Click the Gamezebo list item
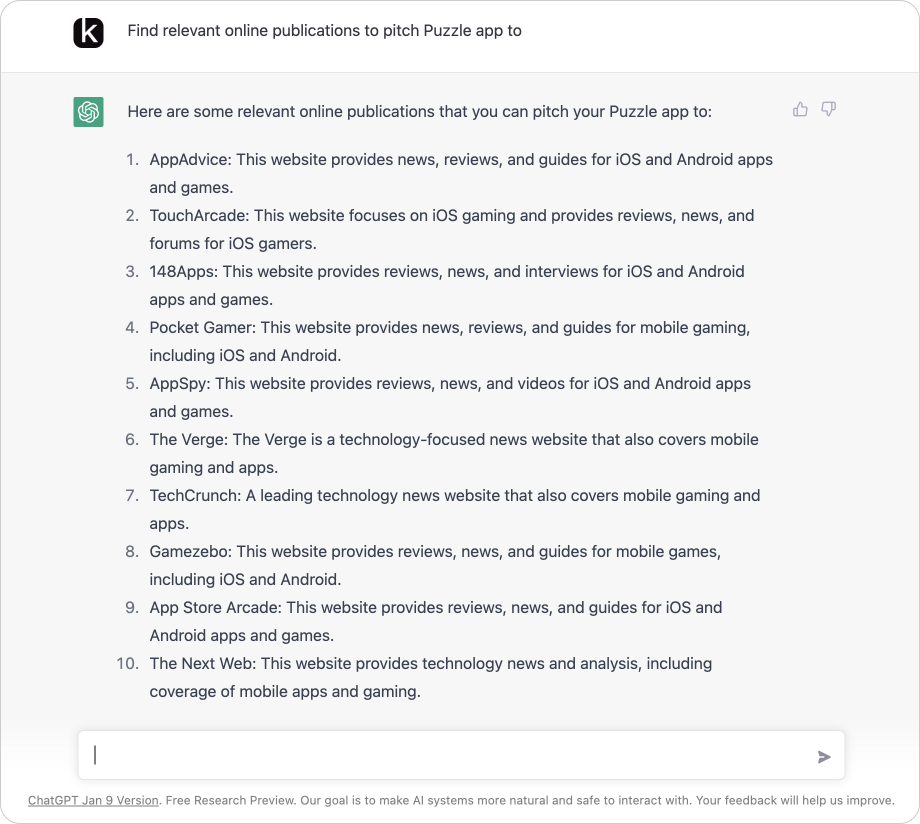The height and width of the screenshot is (824, 920). [x=435, y=565]
